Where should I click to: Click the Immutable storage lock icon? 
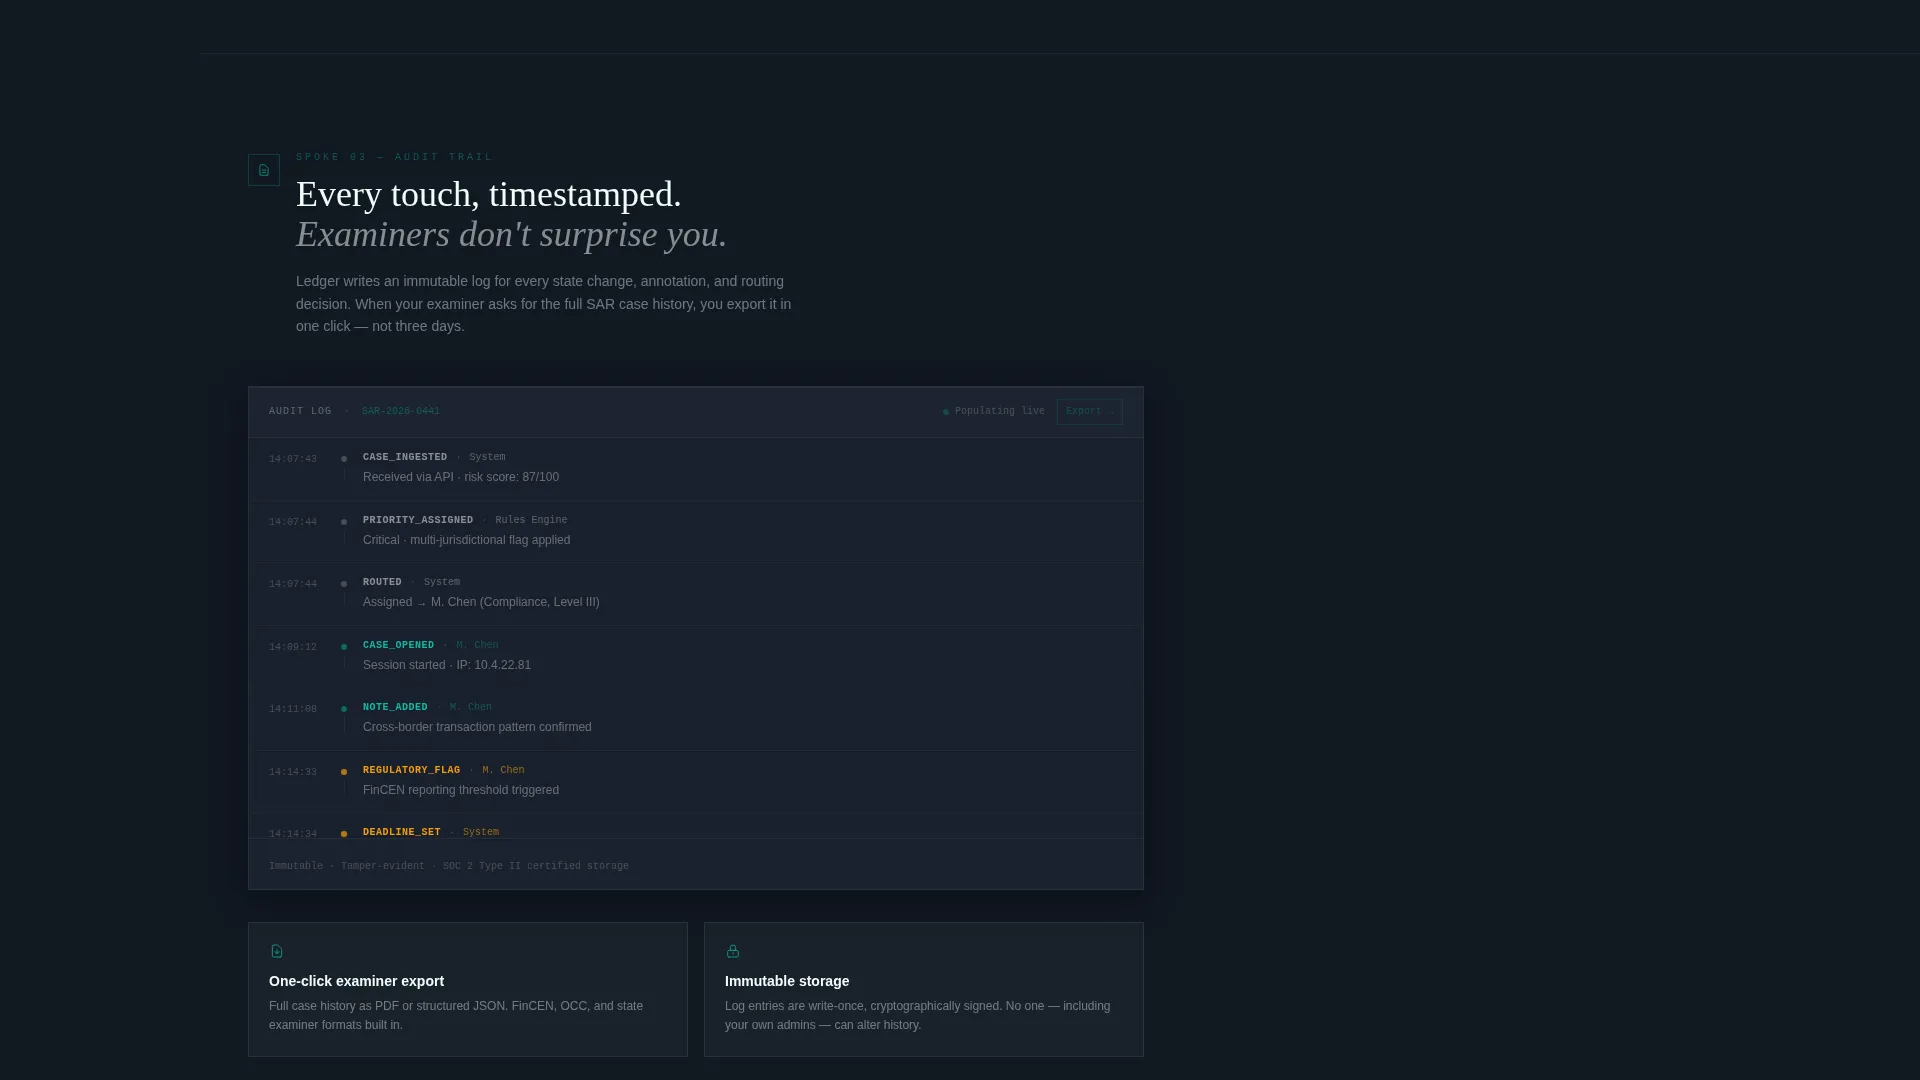(733, 951)
